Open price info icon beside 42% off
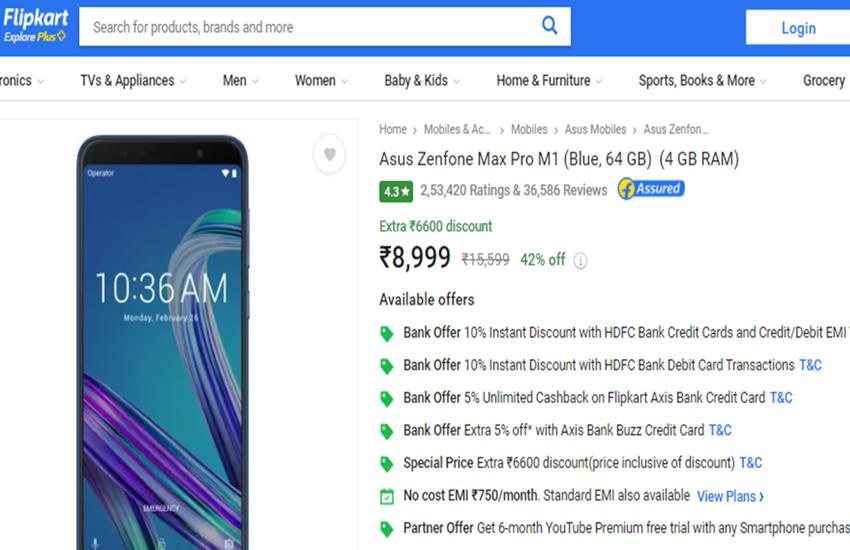 [581, 261]
